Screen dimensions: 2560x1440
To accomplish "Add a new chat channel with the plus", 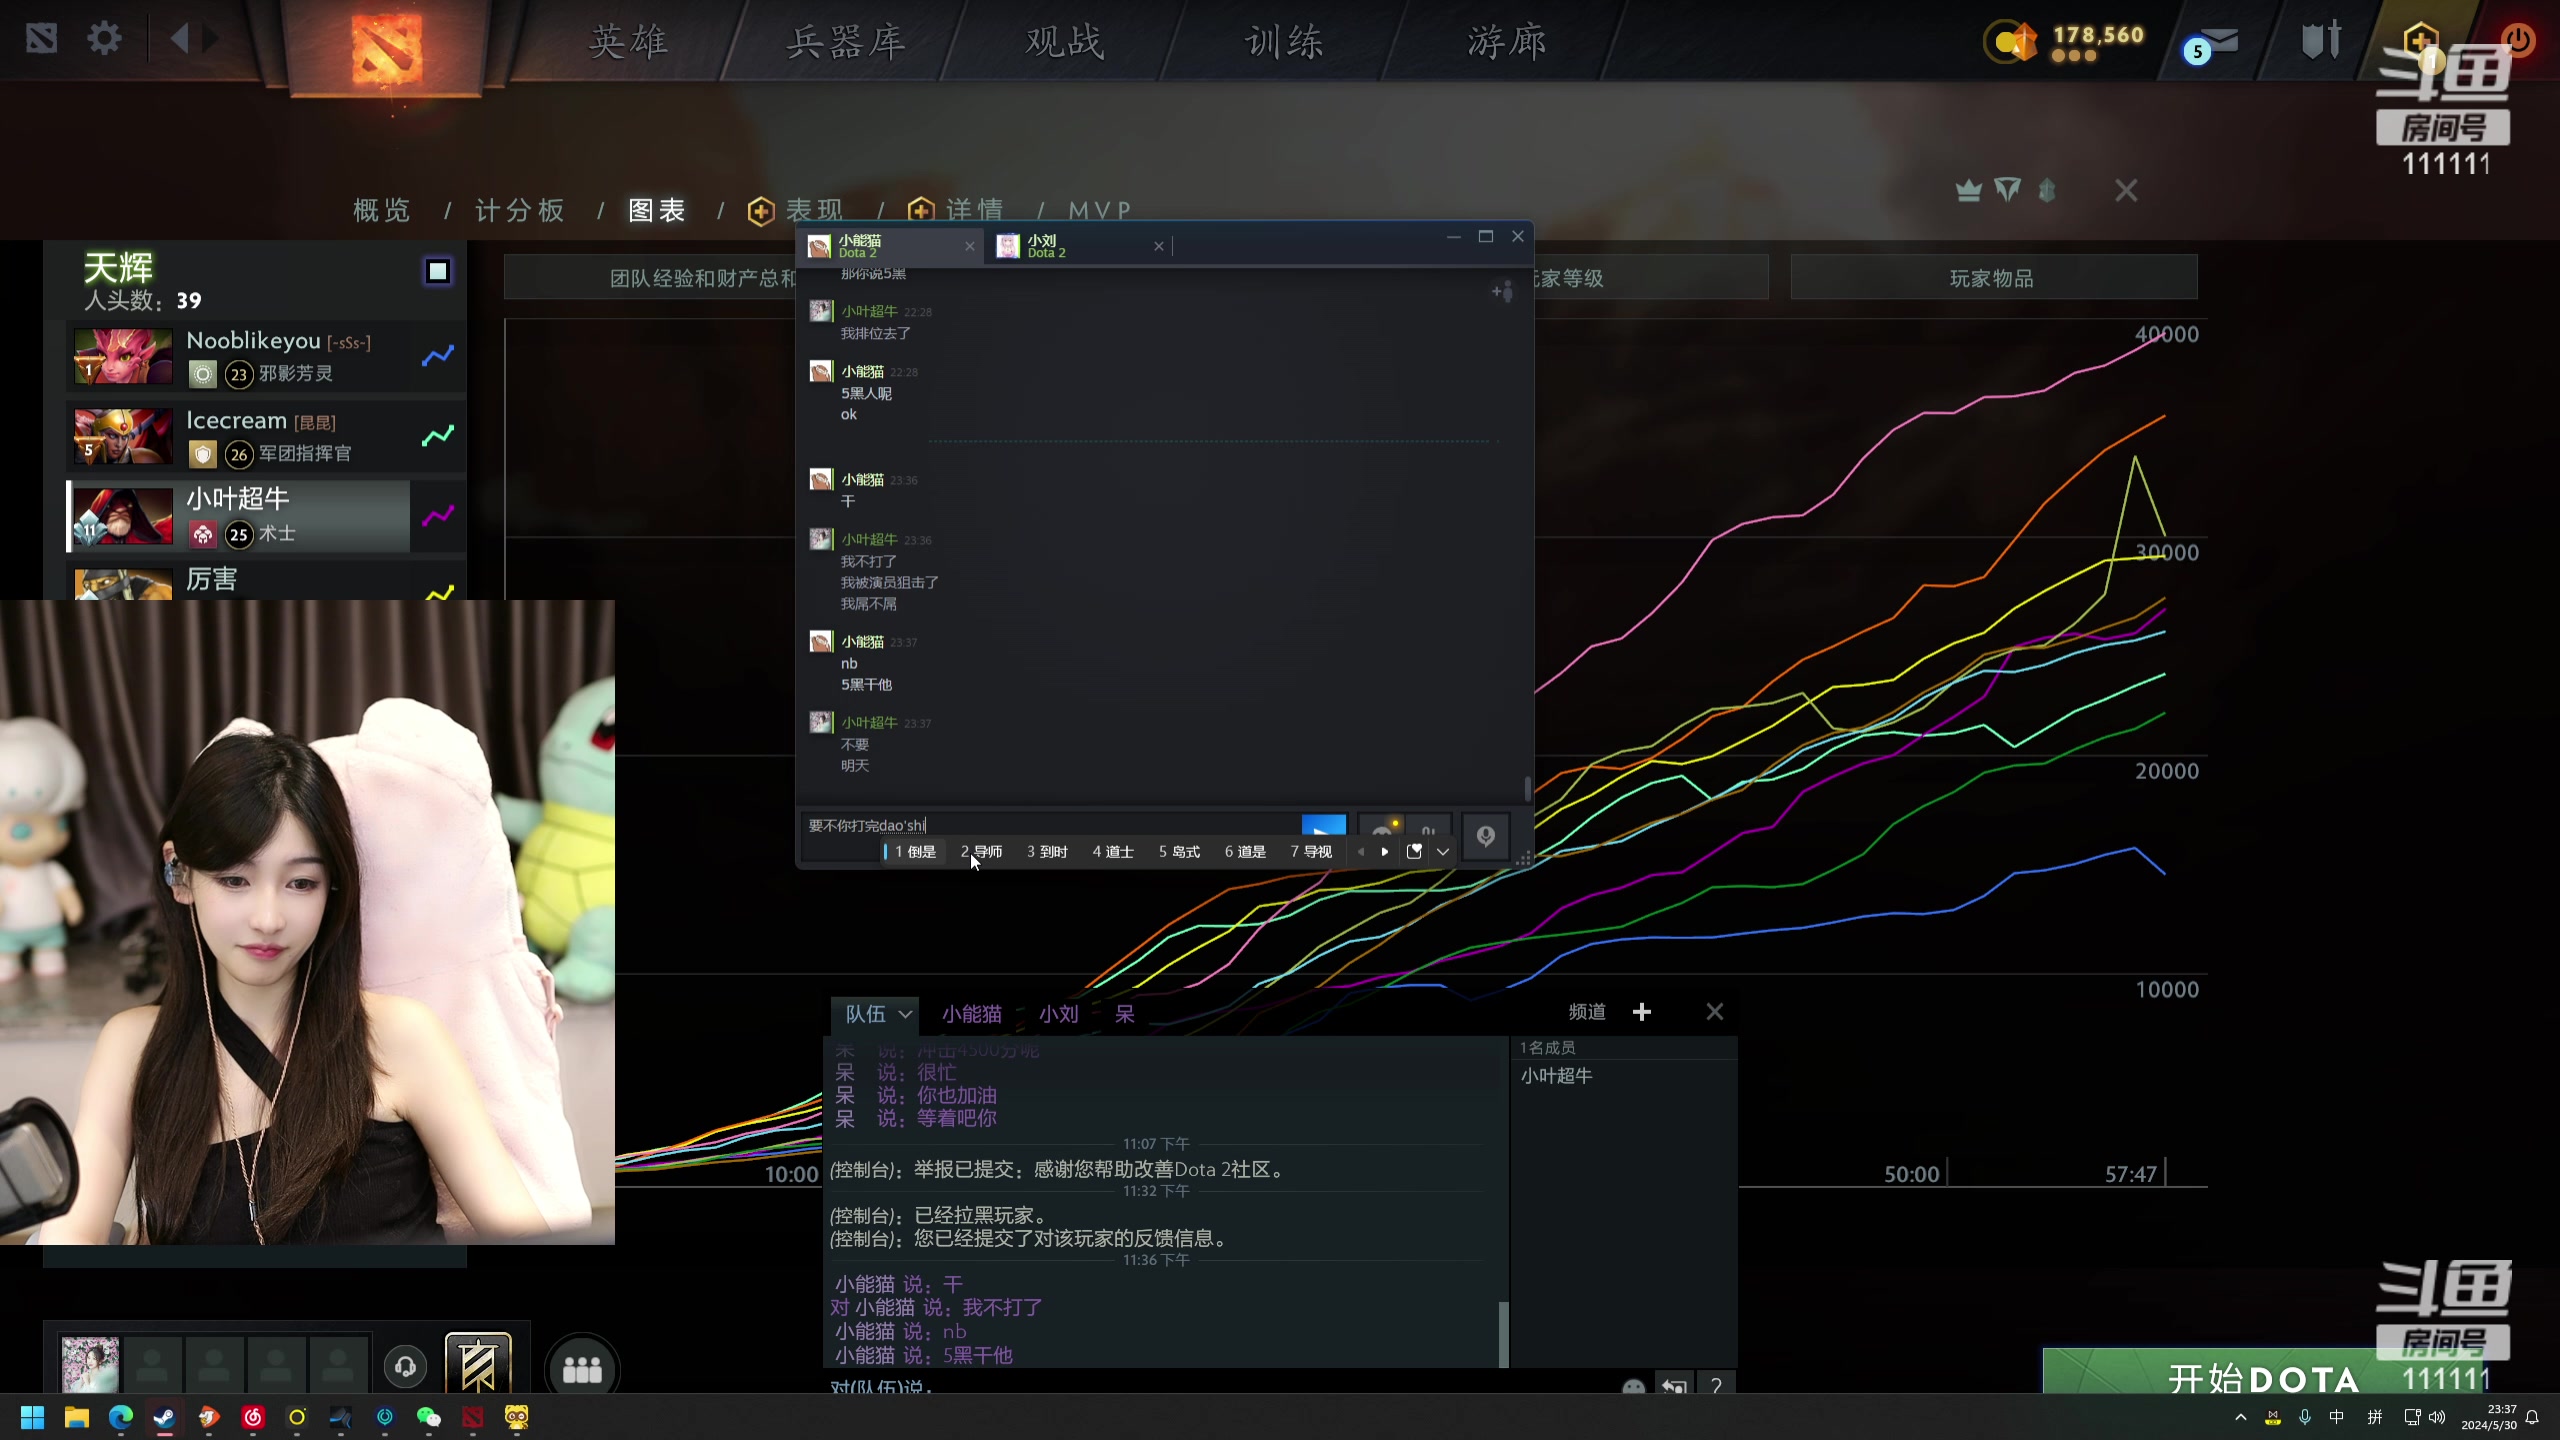I will (1642, 1011).
